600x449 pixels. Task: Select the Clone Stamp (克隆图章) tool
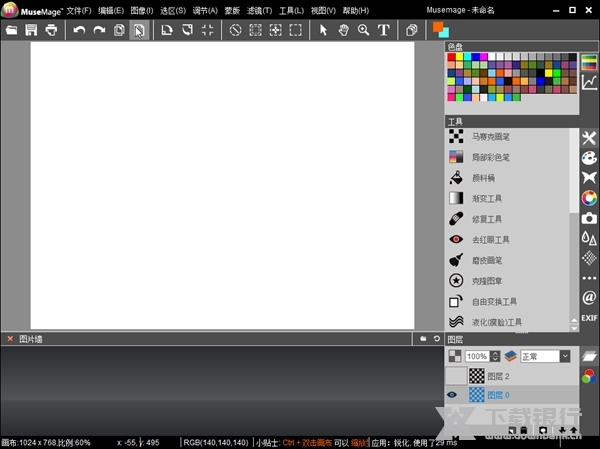487,281
